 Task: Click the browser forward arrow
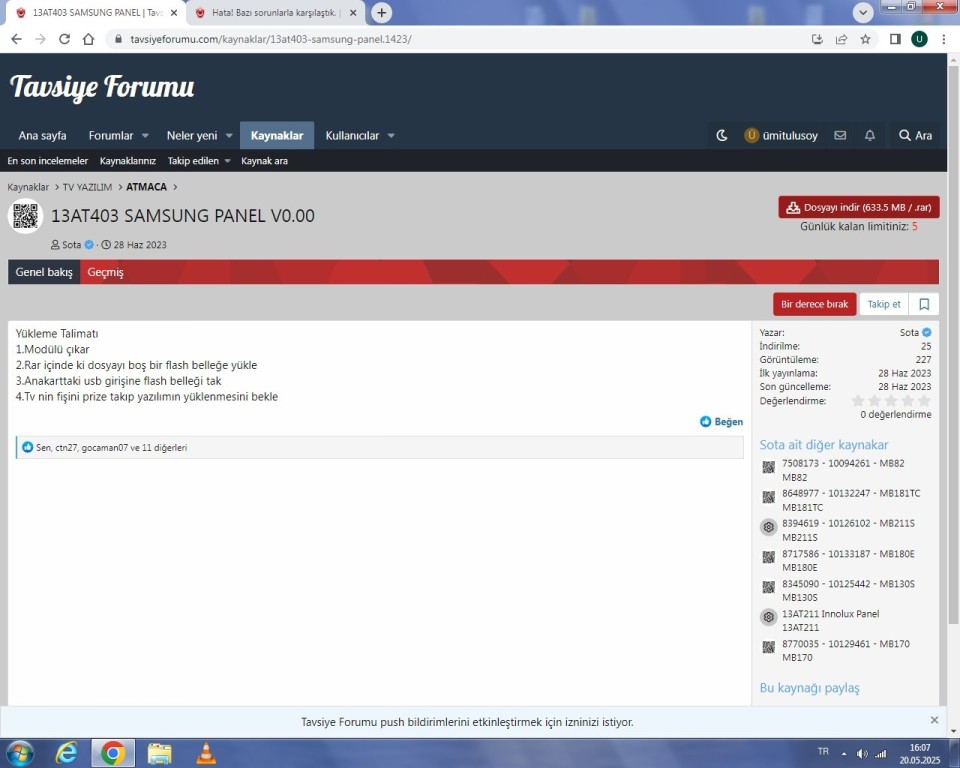[40, 39]
